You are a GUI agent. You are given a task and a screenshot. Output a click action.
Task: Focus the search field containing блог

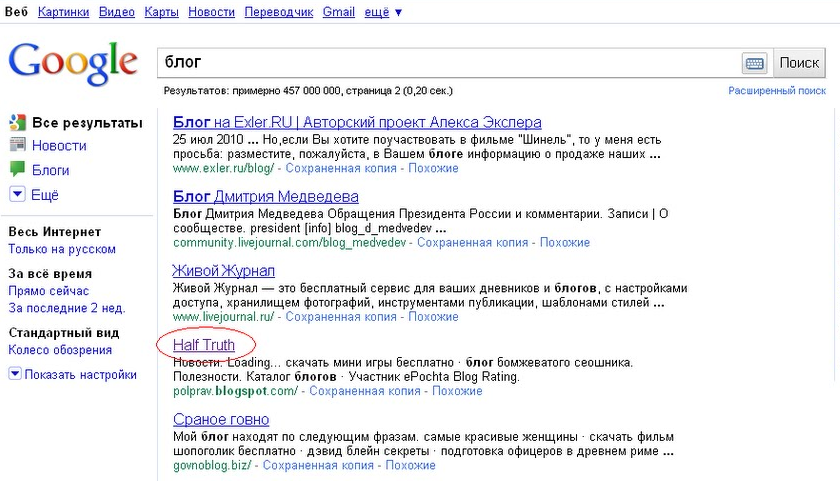coord(449,63)
